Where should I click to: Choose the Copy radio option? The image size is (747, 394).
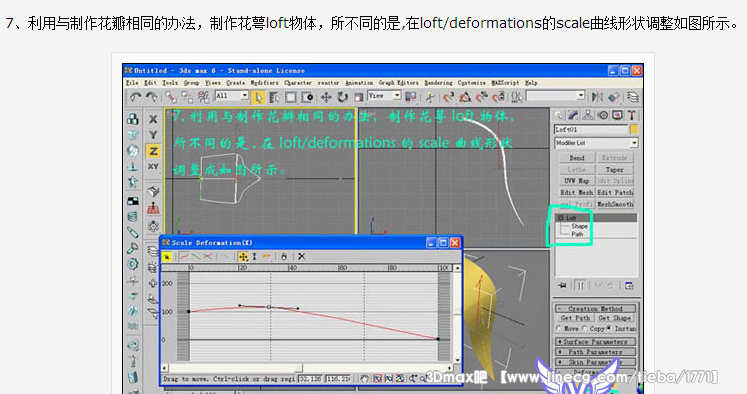click(x=585, y=328)
